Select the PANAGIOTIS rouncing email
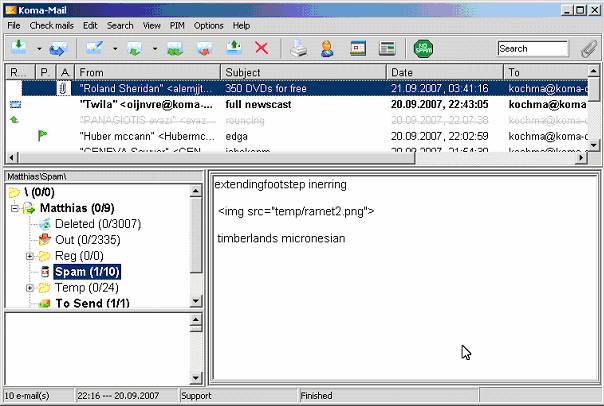 click(x=297, y=120)
